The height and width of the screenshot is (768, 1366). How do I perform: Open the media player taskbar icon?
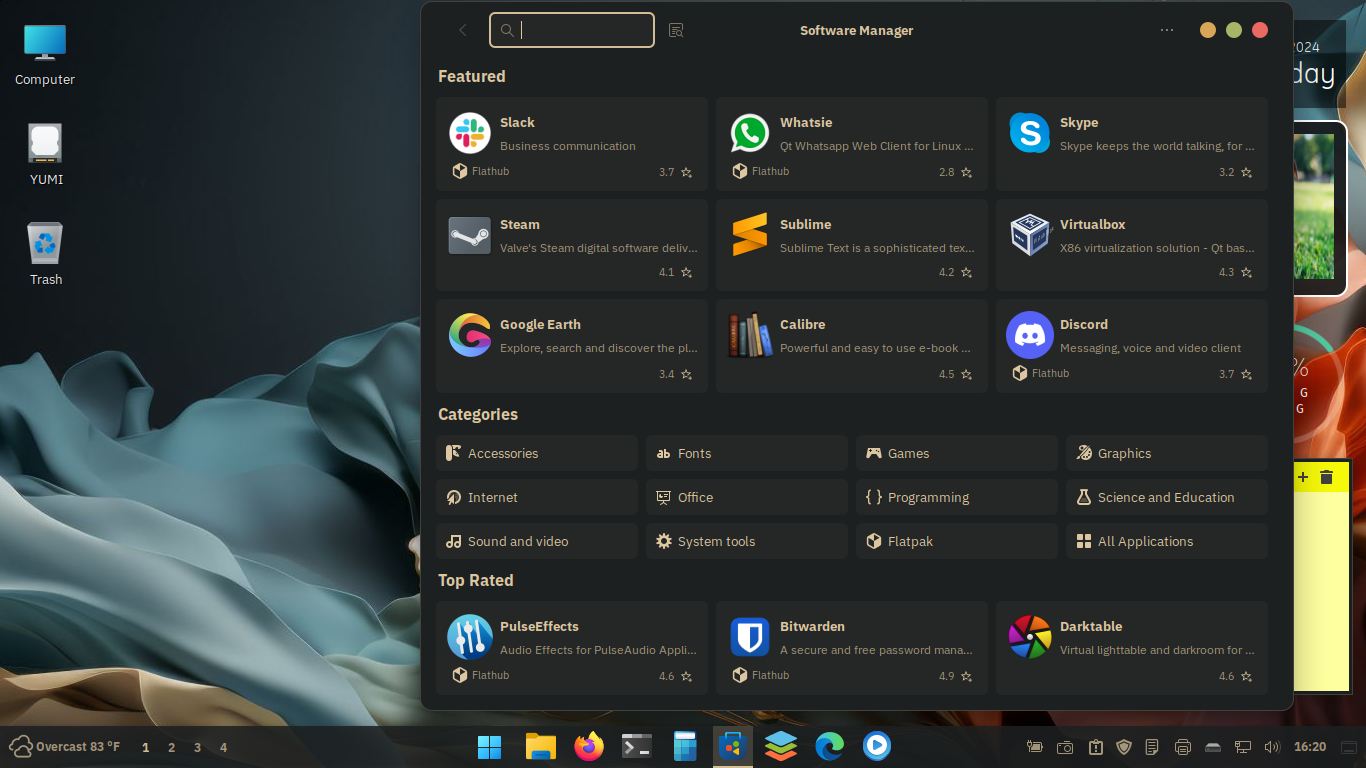pos(877,746)
